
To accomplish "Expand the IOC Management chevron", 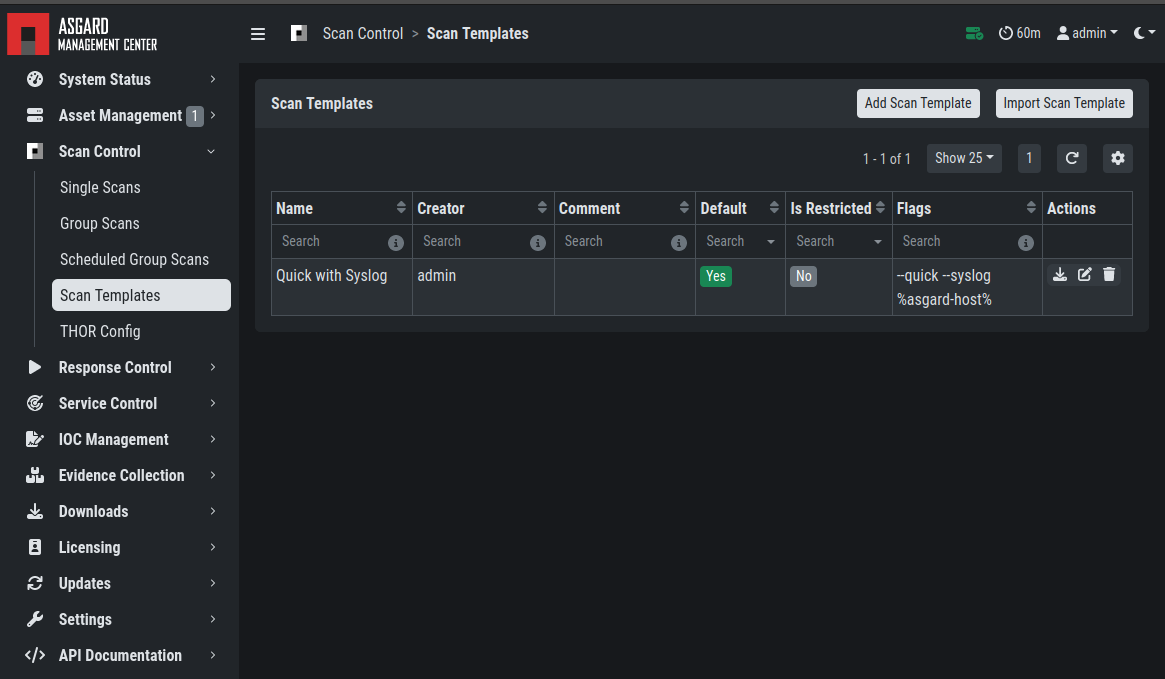I will 212,439.
